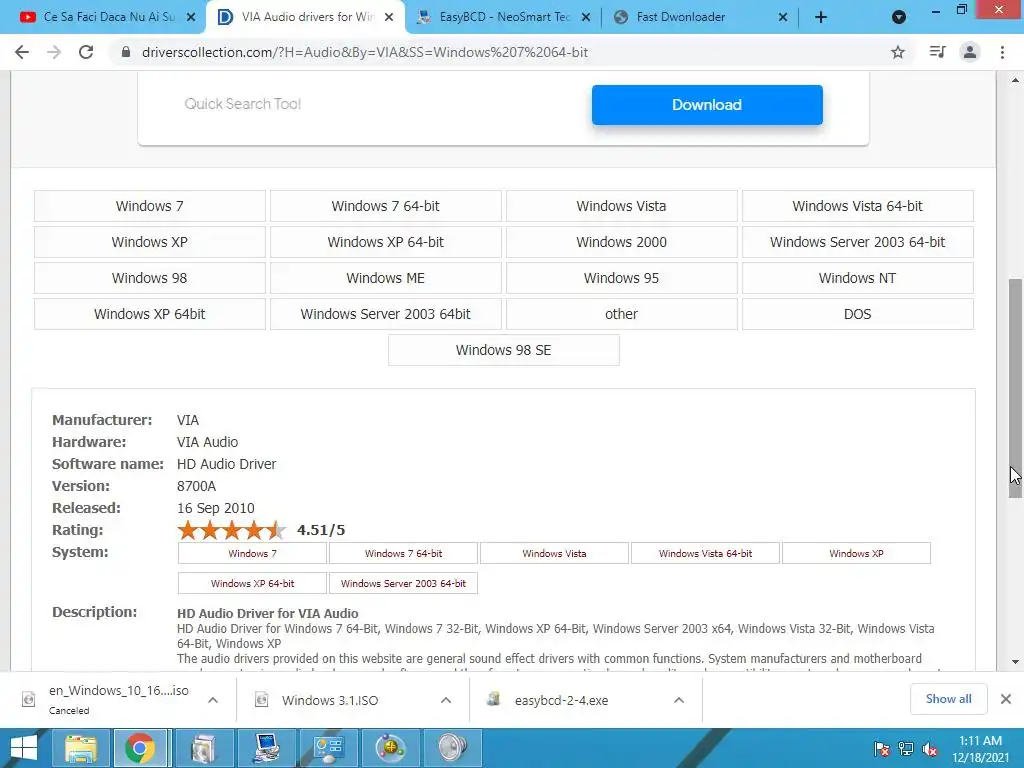Choose the Windows NT filter
Viewport: 1024px width, 768px height.
[x=857, y=278]
